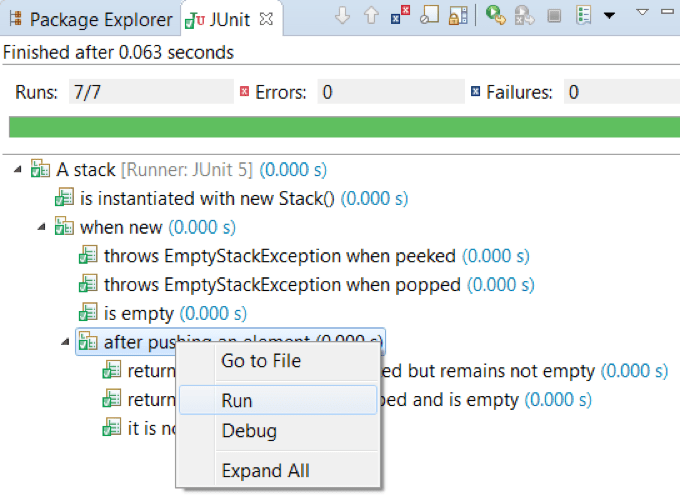Image resolution: width=680 pixels, height=501 pixels.
Task: Click the Package Explorer tab icon
Action: [16, 19]
